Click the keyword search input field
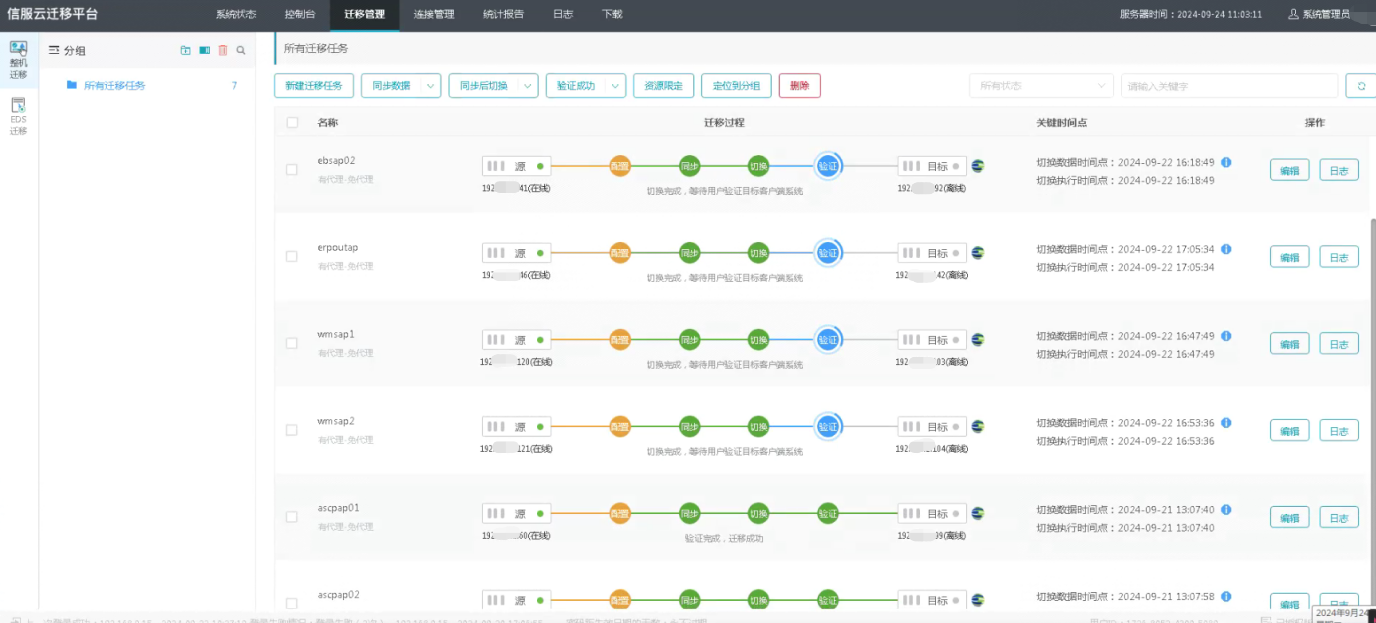This screenshot has width=1376, height=623. [x=1228, y=86]
